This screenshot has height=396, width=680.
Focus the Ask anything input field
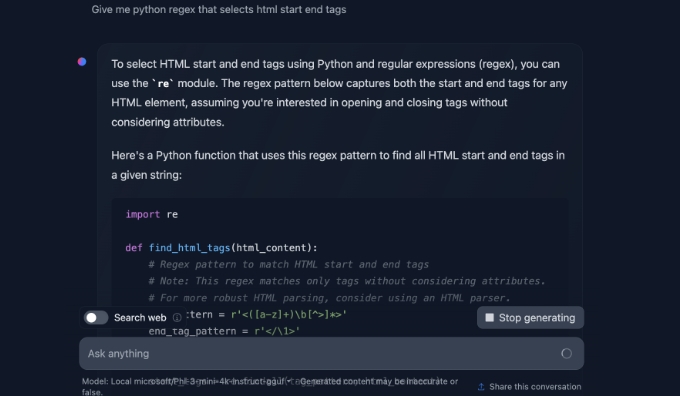pos(331,353)
